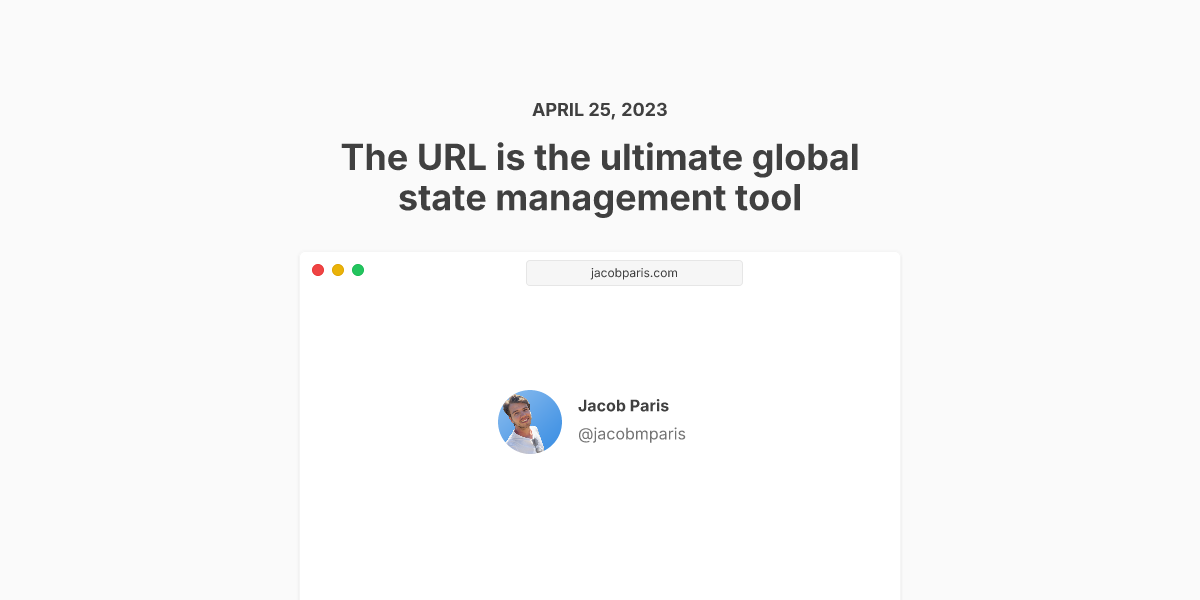The height and width of the screenshot is (600, 1200).
Task: Click the first name "Jacob" beside the avatar
Action: [600, 406]
